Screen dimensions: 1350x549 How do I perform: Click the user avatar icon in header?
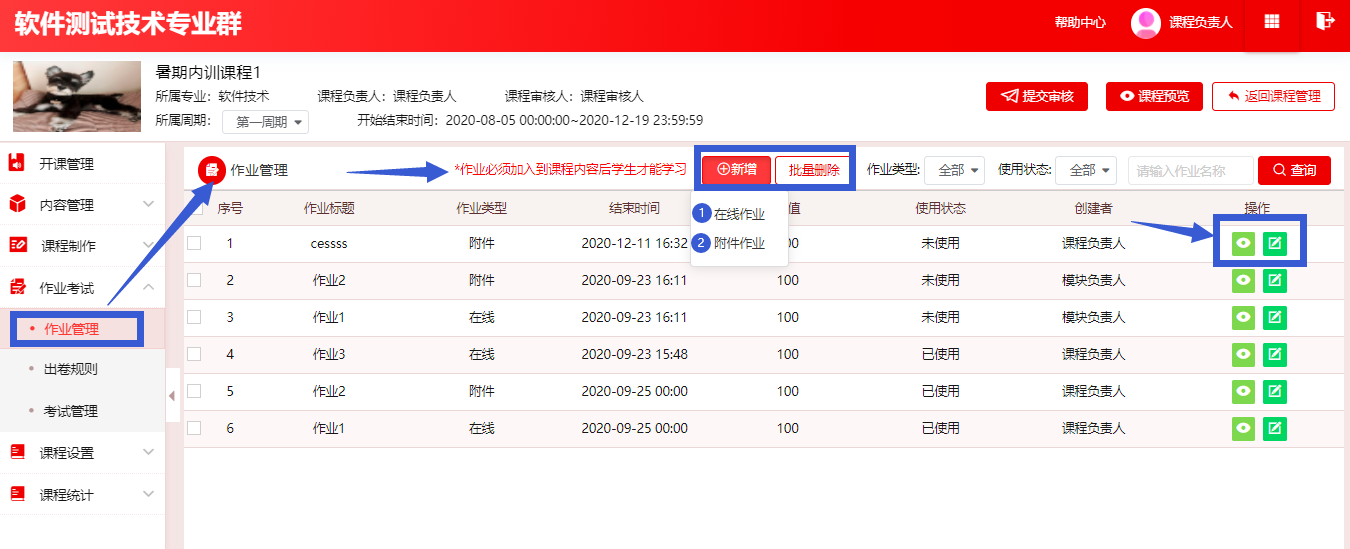1145,23
